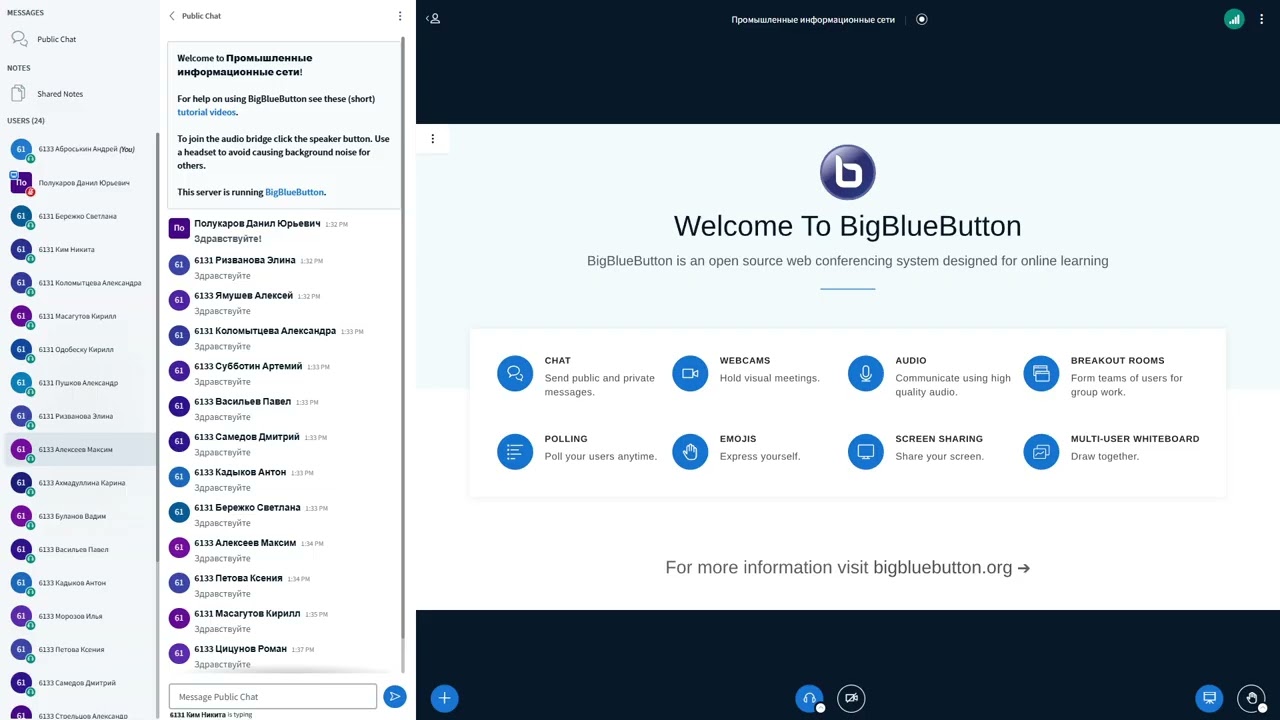Click the "Welcome To BigBlueButton" slide heading
1280x720 pixels.
click(x=848, y=226)
